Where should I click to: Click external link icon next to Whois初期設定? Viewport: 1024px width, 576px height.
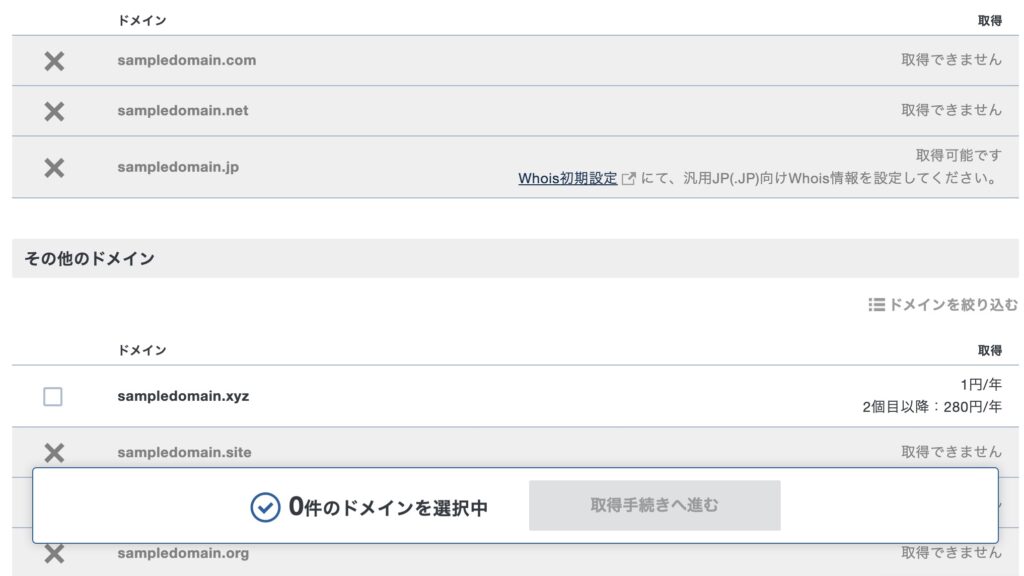[x=628, y=179]
